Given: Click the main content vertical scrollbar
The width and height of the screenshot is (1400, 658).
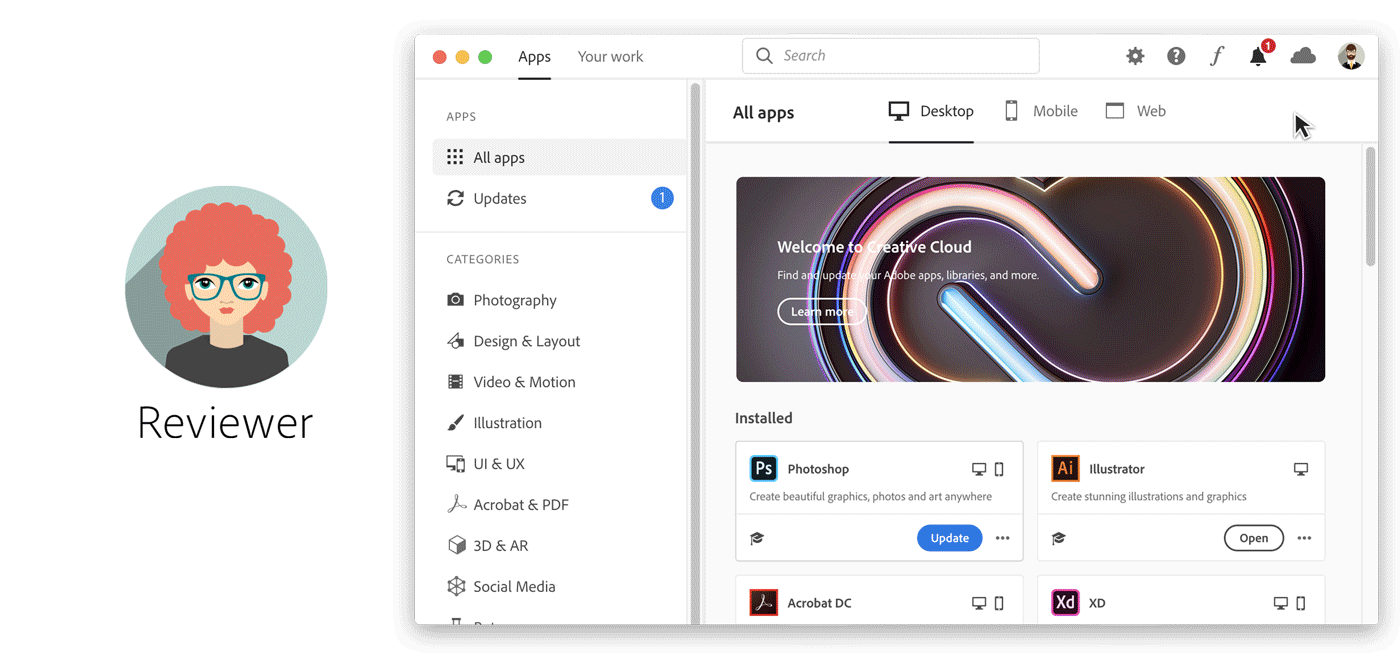Looking at the screenshot, I should click(x=1370, y=206).
